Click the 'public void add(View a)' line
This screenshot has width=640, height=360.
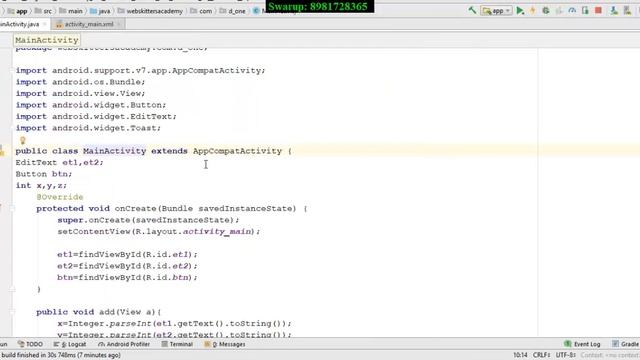point(99,312)
